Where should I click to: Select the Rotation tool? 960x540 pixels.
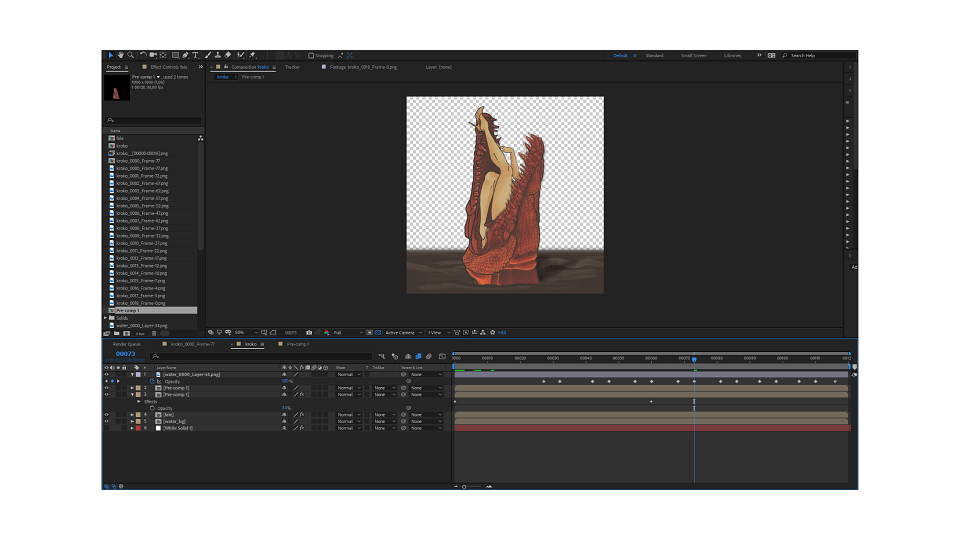(x=143, y=55)
